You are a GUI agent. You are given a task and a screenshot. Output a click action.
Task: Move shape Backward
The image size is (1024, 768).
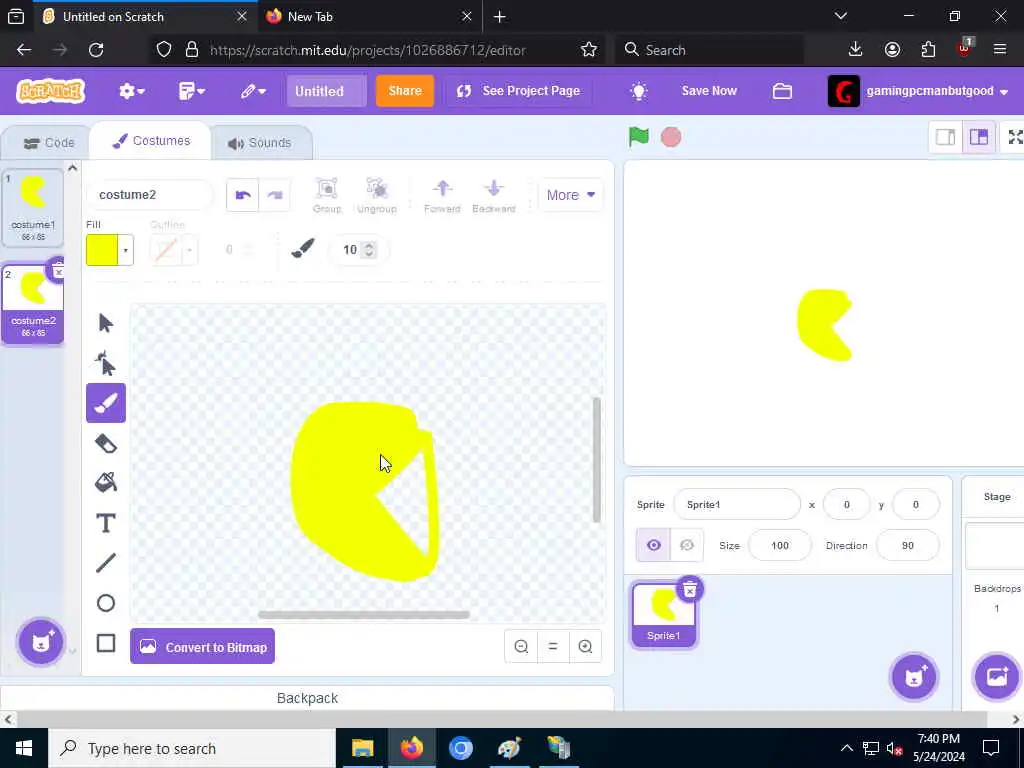point(494,195)
